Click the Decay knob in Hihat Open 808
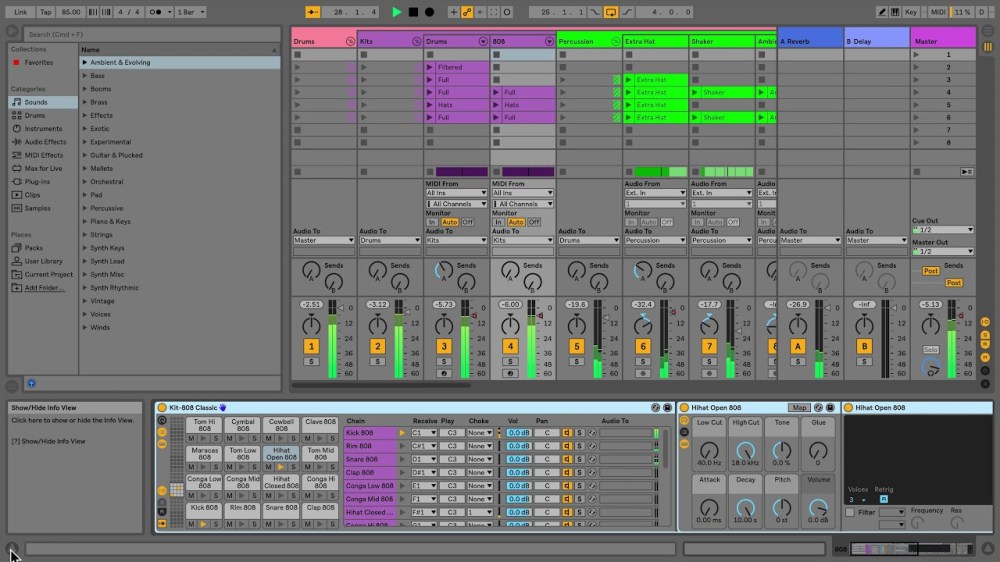 point(746,505)
